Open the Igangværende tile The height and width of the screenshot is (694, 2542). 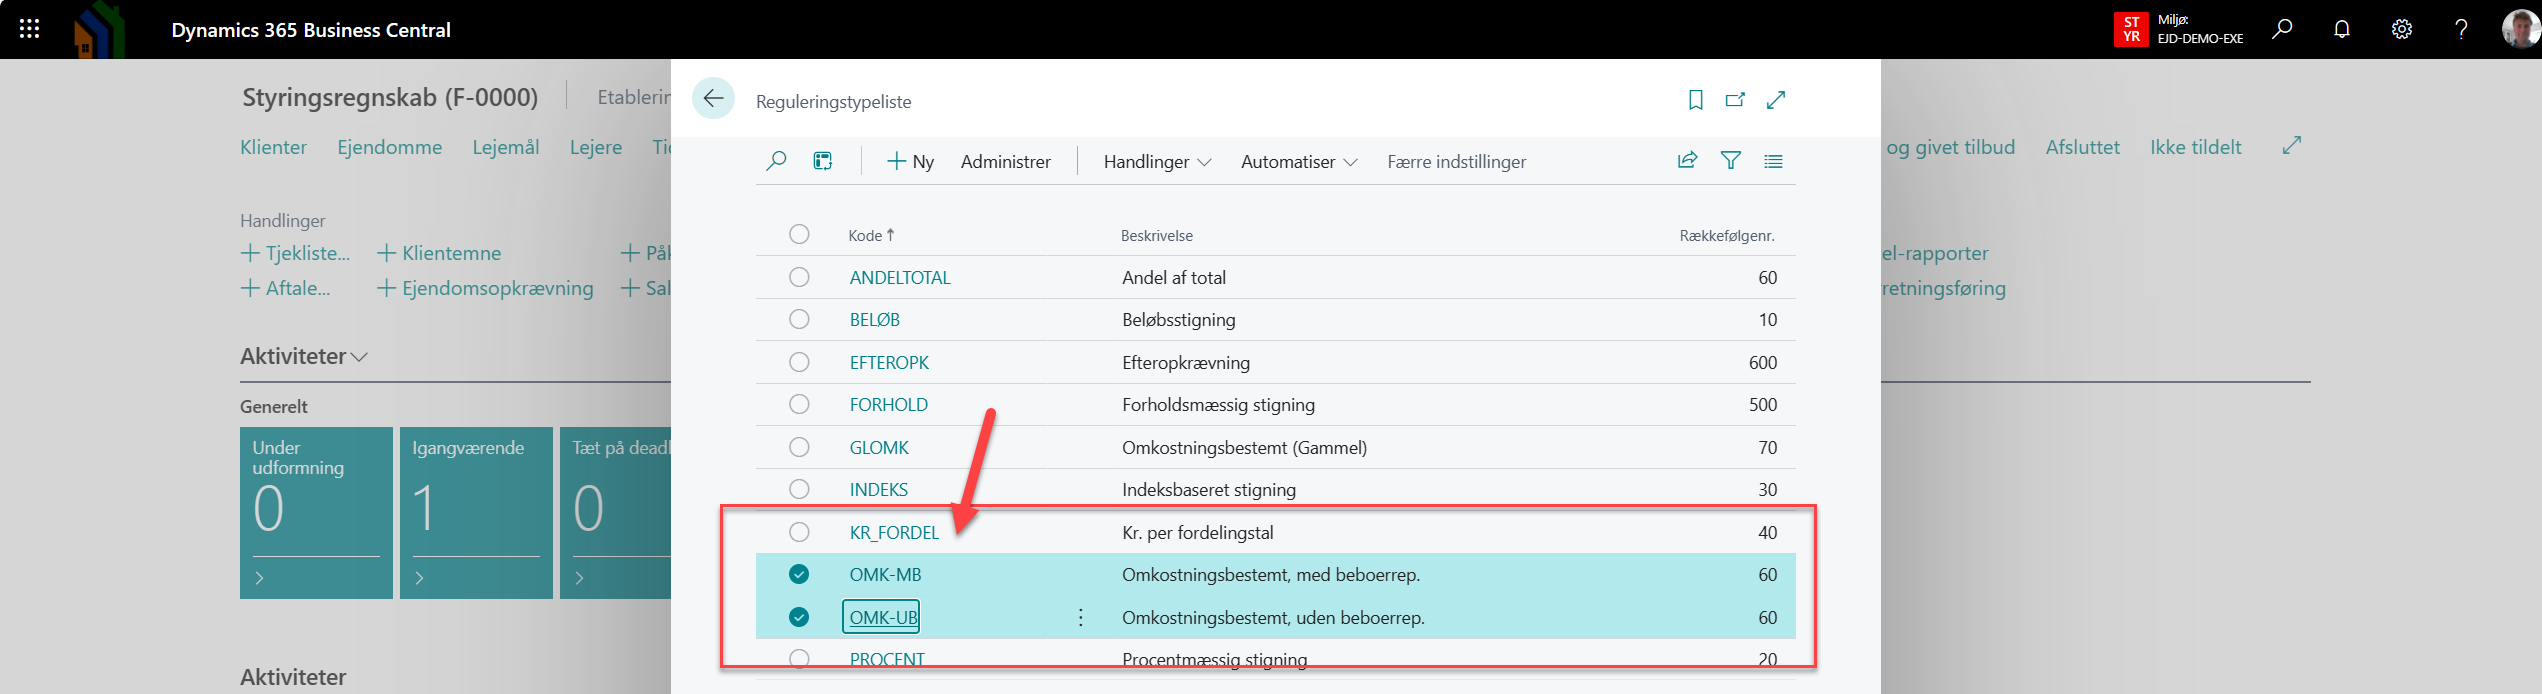(x=476, y=513)
